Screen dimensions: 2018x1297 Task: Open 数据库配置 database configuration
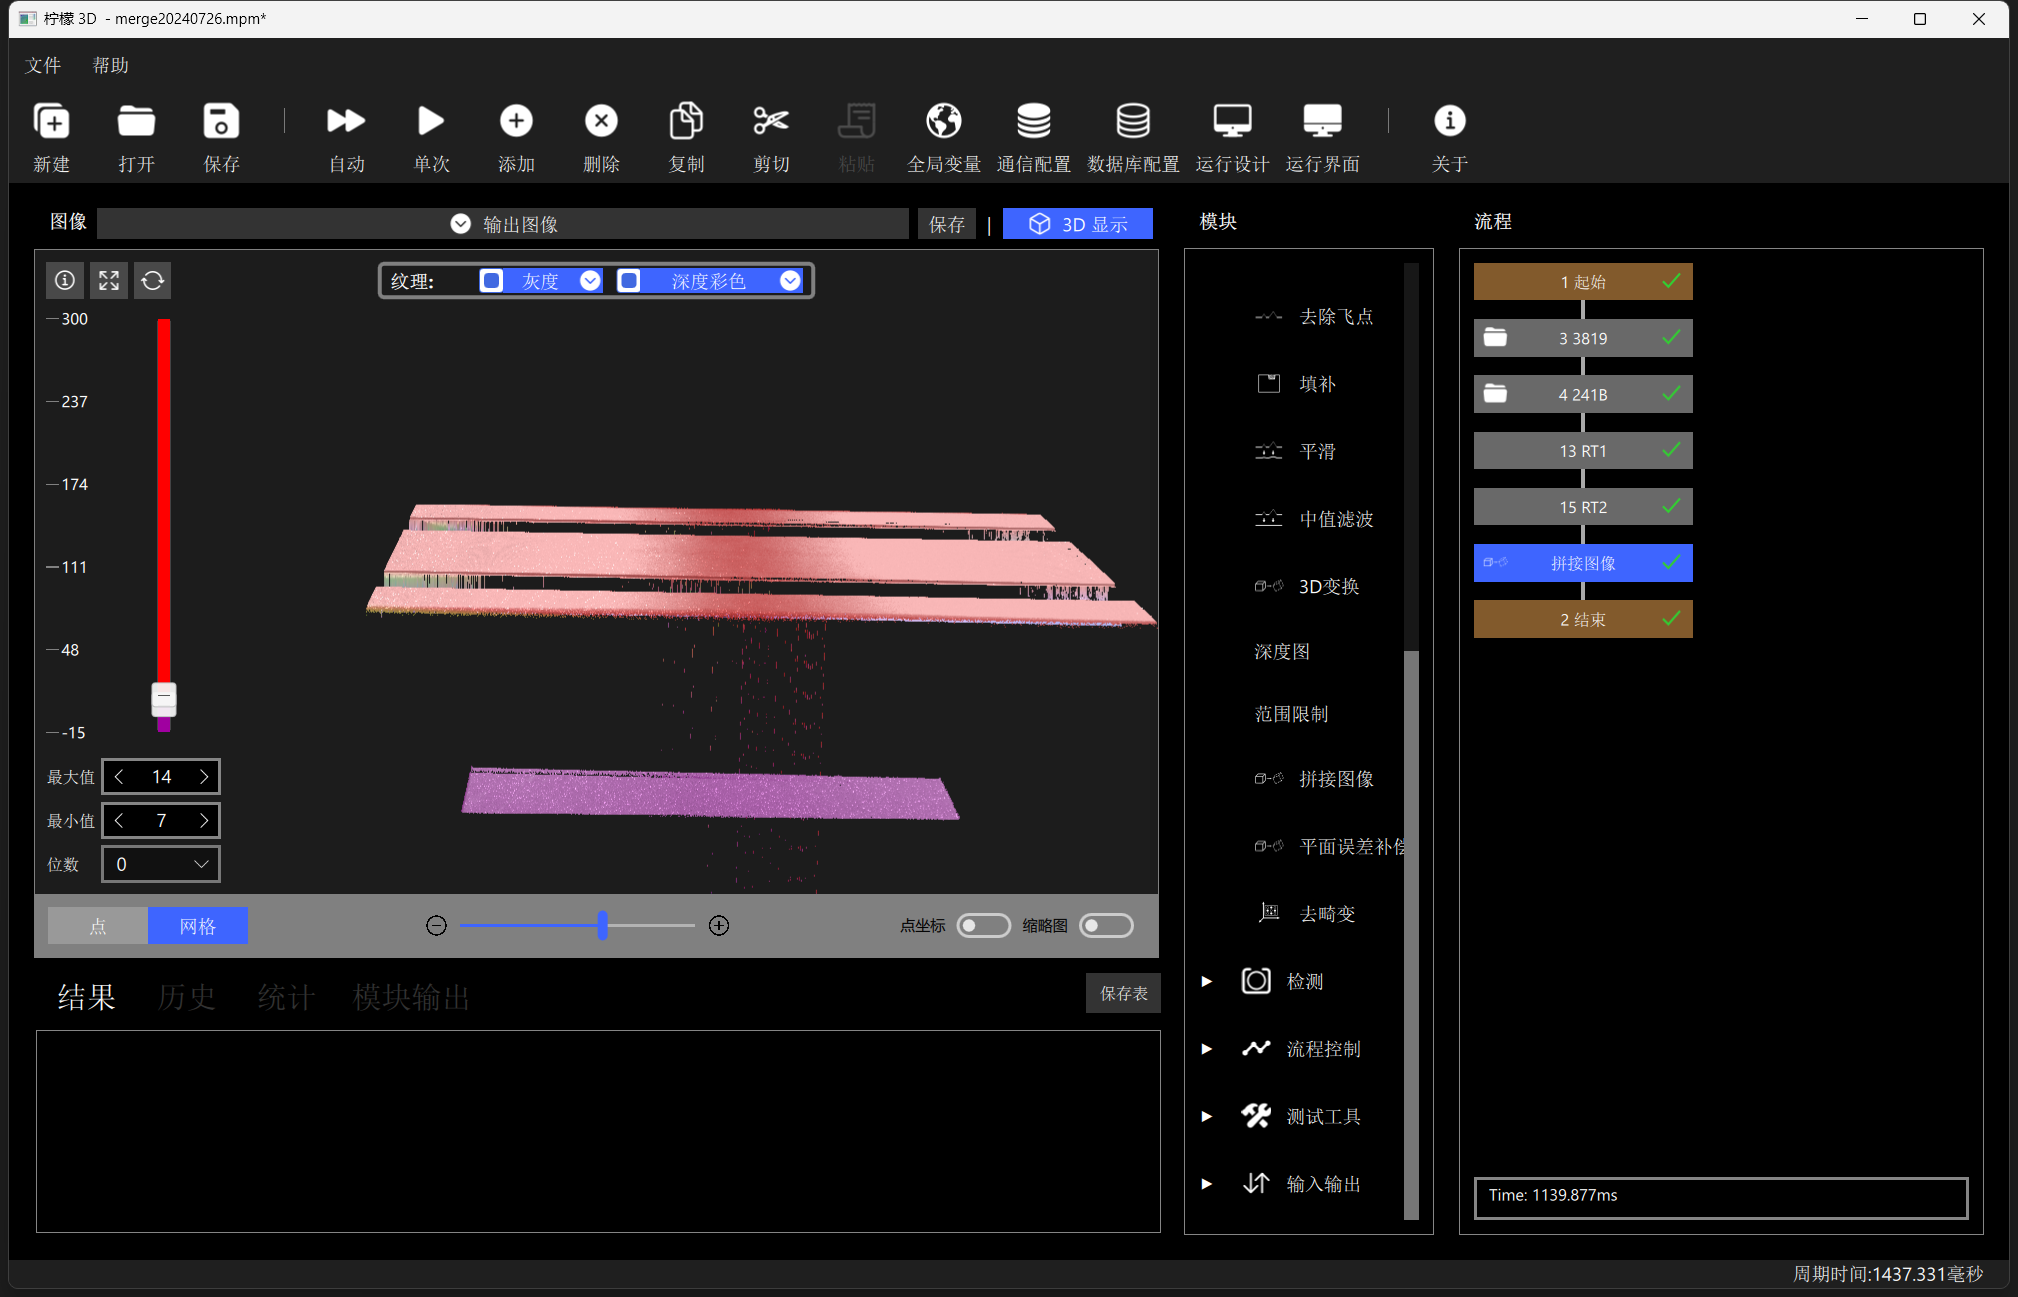coord(1132,121)
